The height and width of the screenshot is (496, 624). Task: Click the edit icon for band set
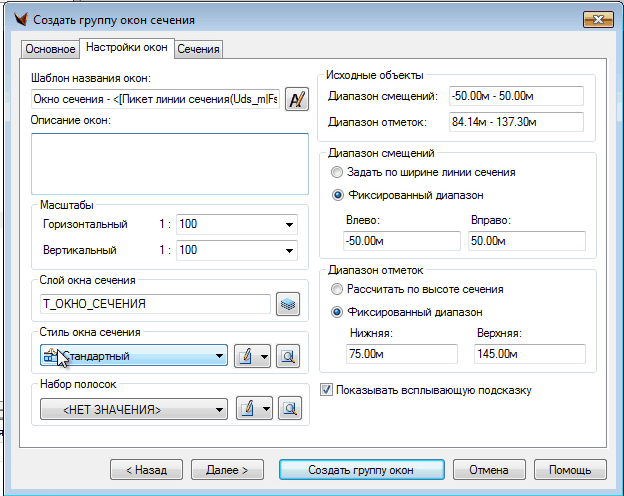245,408
